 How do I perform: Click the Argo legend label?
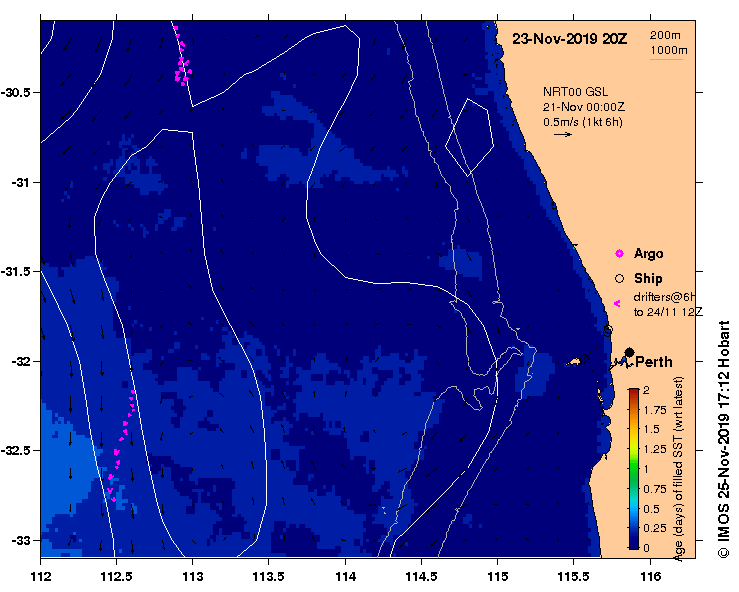[649, 254]
